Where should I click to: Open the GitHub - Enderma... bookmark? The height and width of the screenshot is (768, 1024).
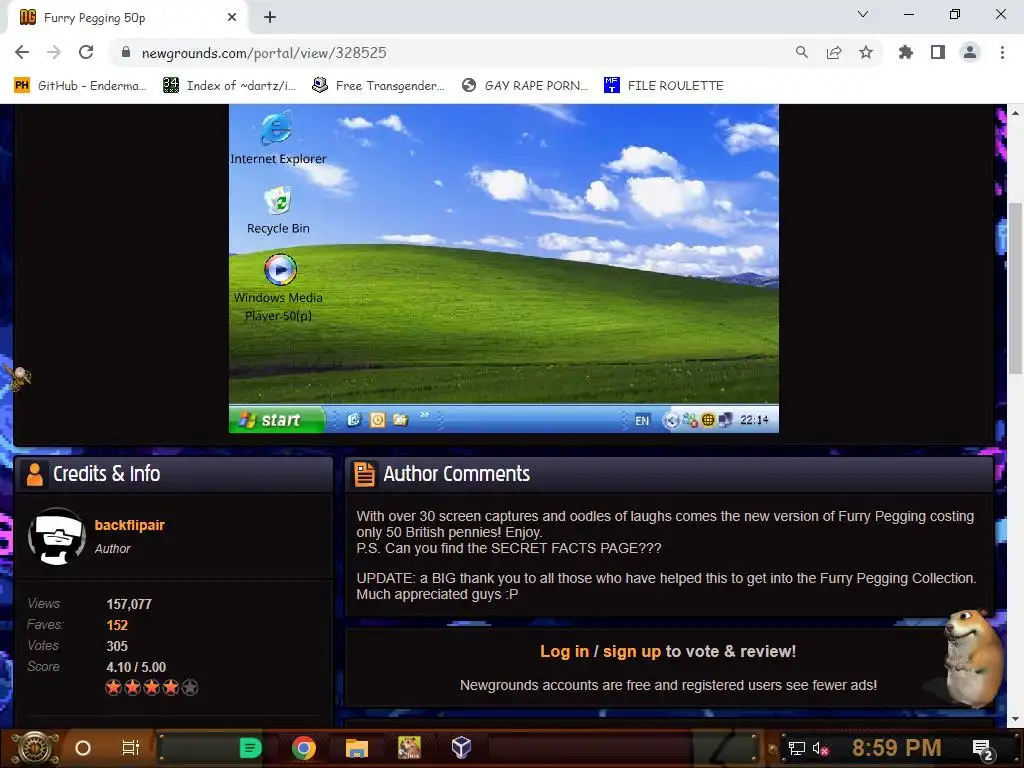click(80, 86)
